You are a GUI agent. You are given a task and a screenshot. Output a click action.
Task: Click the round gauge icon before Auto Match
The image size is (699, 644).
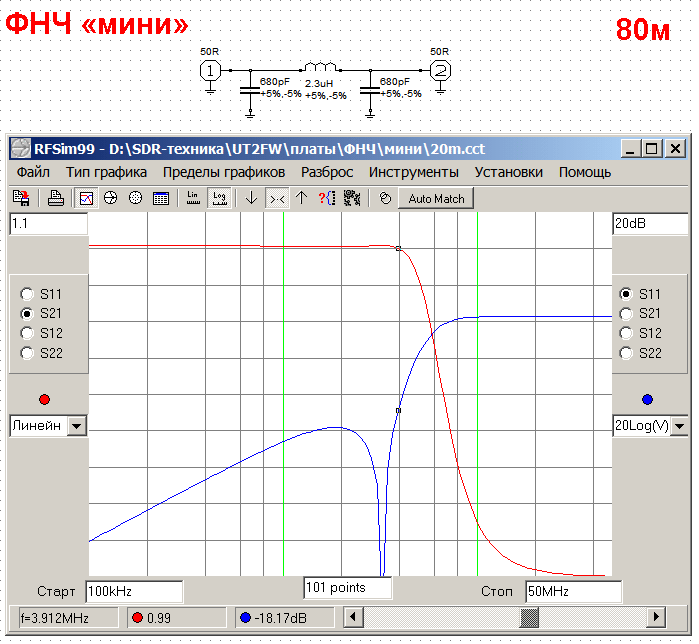[x=385, y=198]
